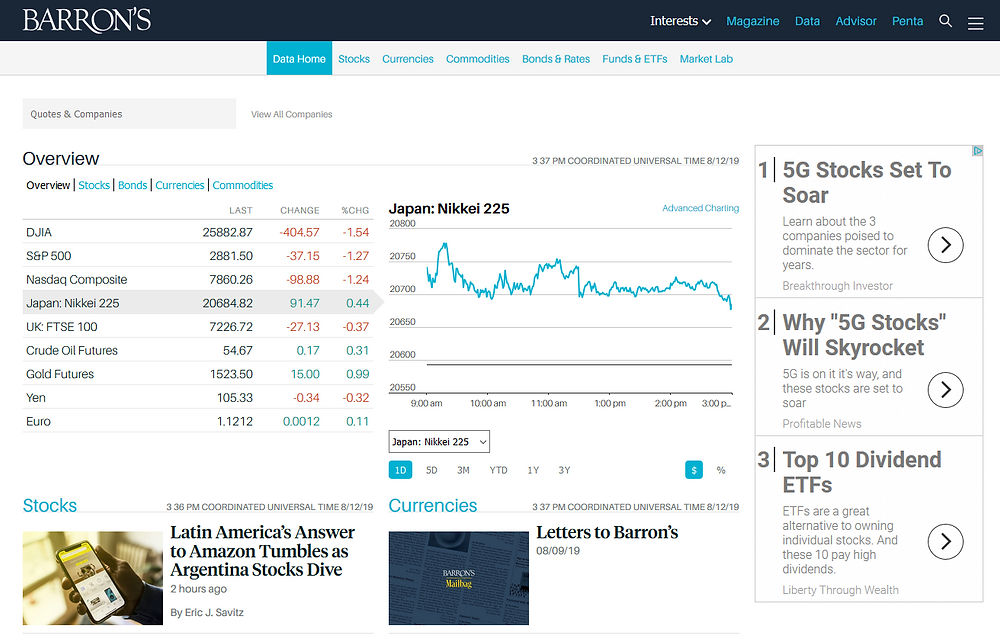Image resolution: width=1000 pixels, height=642 pixels.
Task: Open the search magnifier icon
Action: coord(945,21)
